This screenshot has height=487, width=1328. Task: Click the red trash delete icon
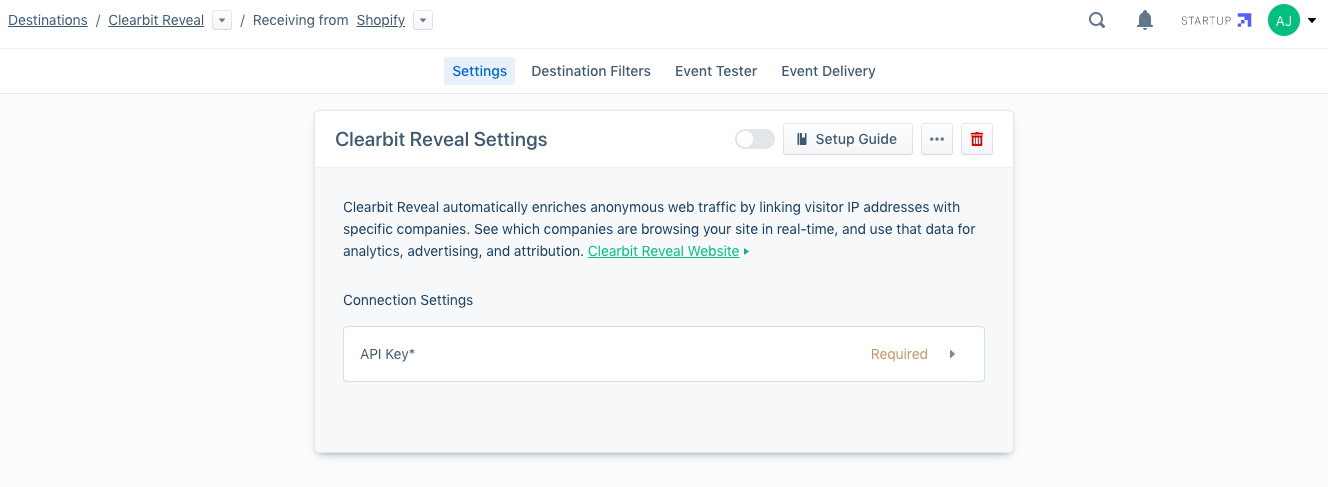(x=977, y=139)
